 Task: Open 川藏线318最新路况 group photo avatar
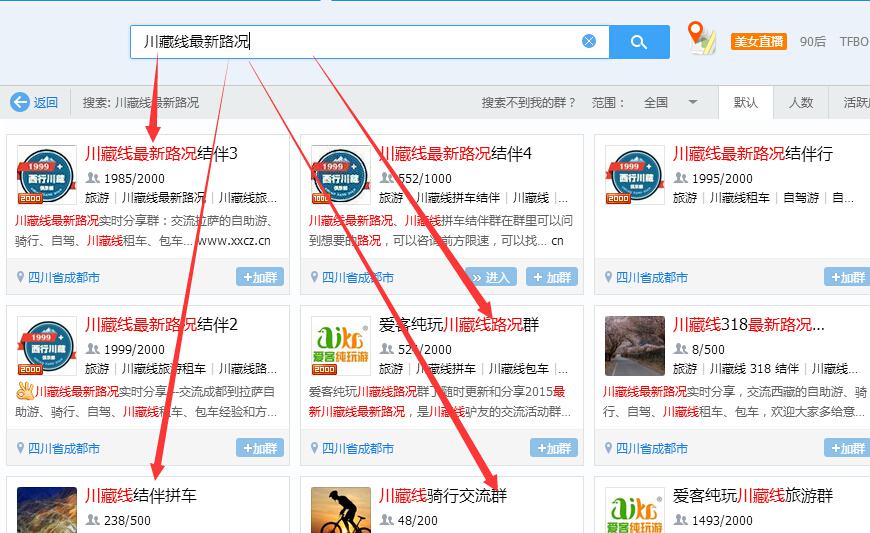(634, 346)
